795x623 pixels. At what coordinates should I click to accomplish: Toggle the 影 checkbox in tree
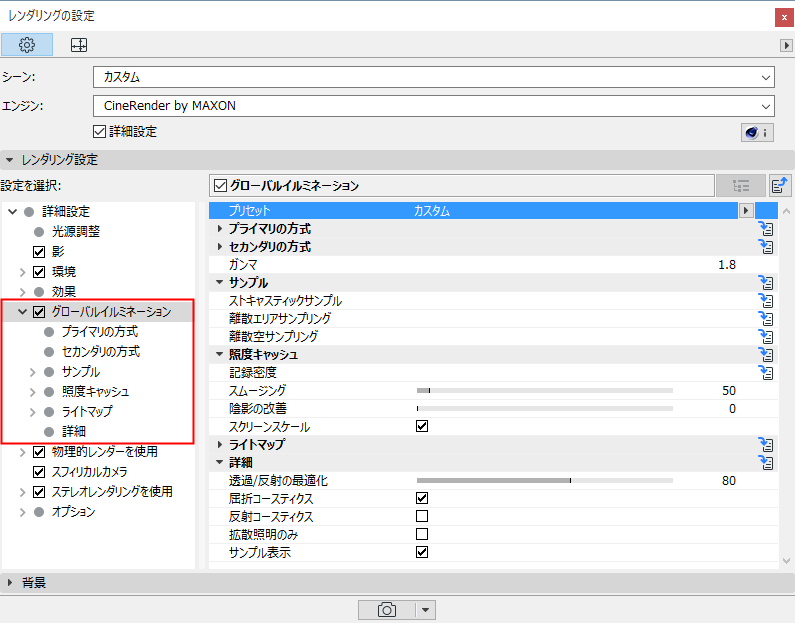(39, 252)
